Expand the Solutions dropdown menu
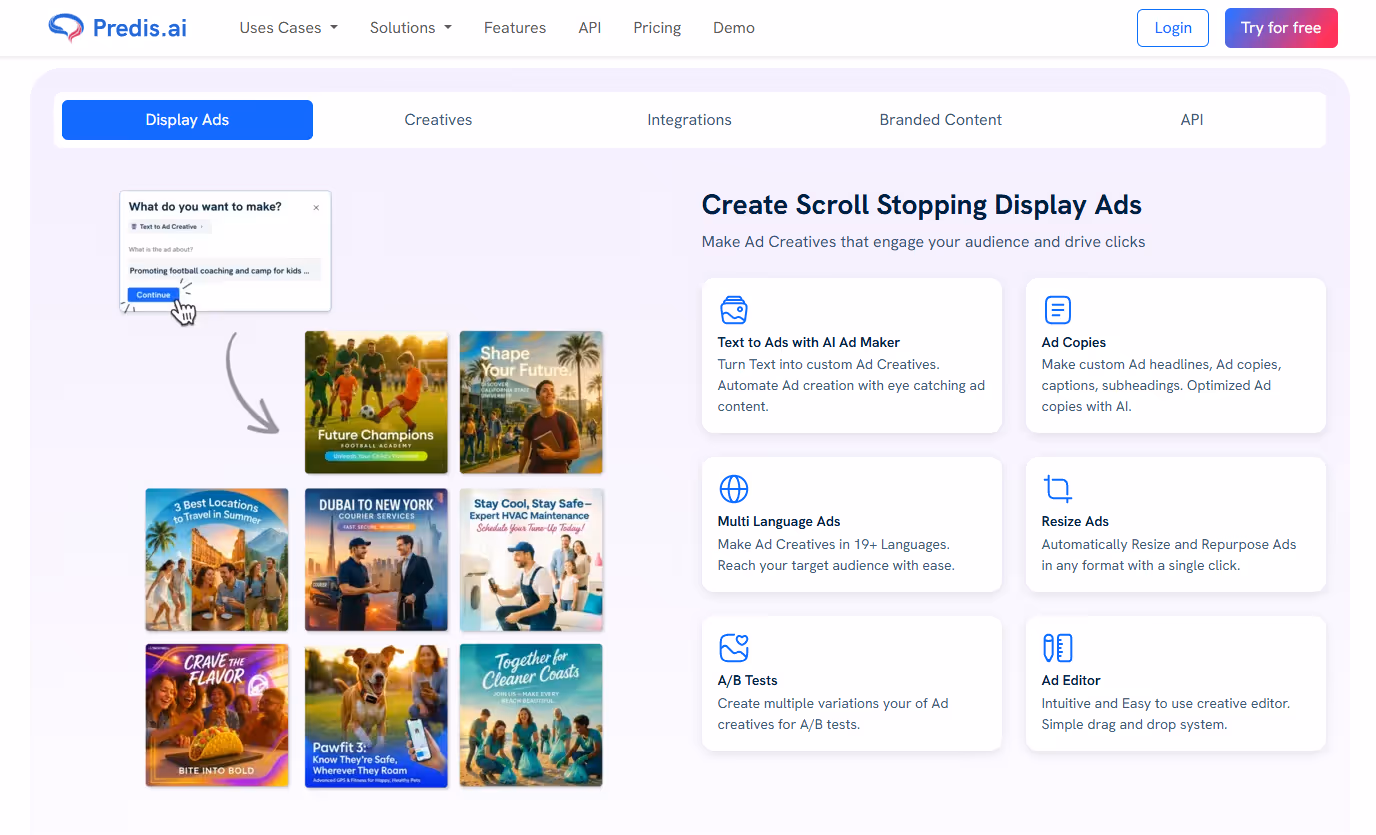 411,28
